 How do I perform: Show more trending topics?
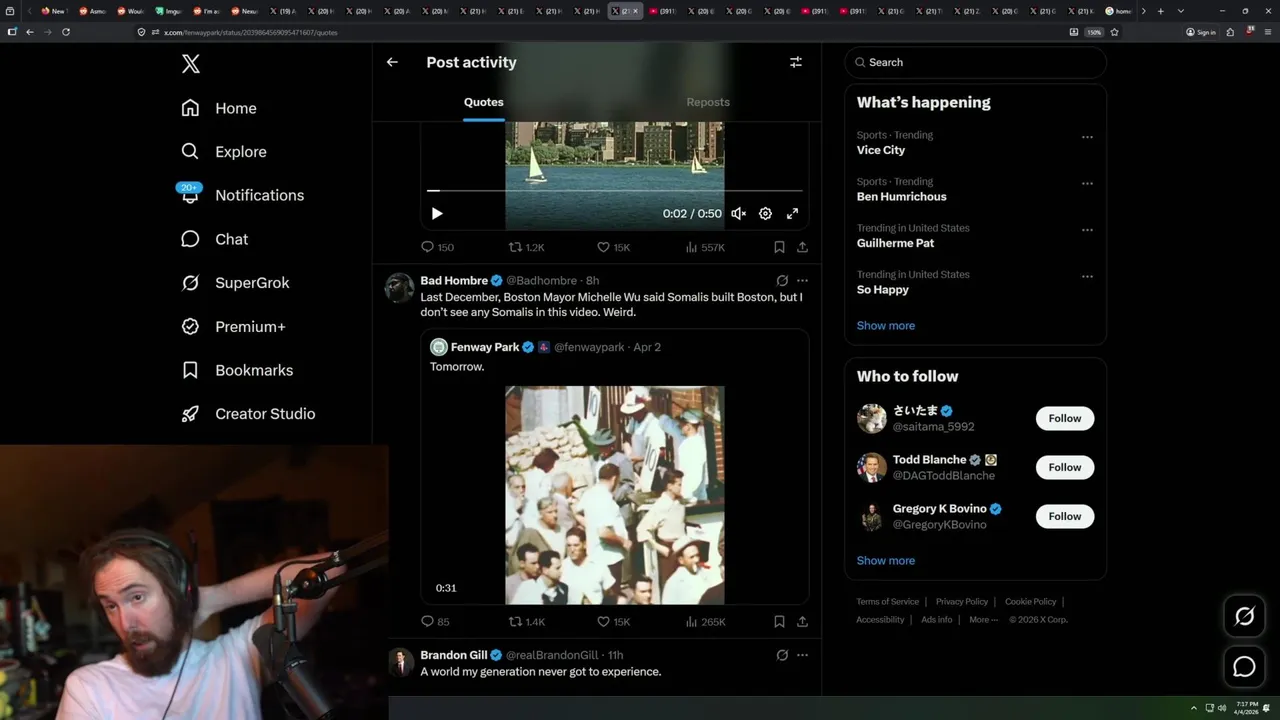pyautogui.click(x=886, y=326)
